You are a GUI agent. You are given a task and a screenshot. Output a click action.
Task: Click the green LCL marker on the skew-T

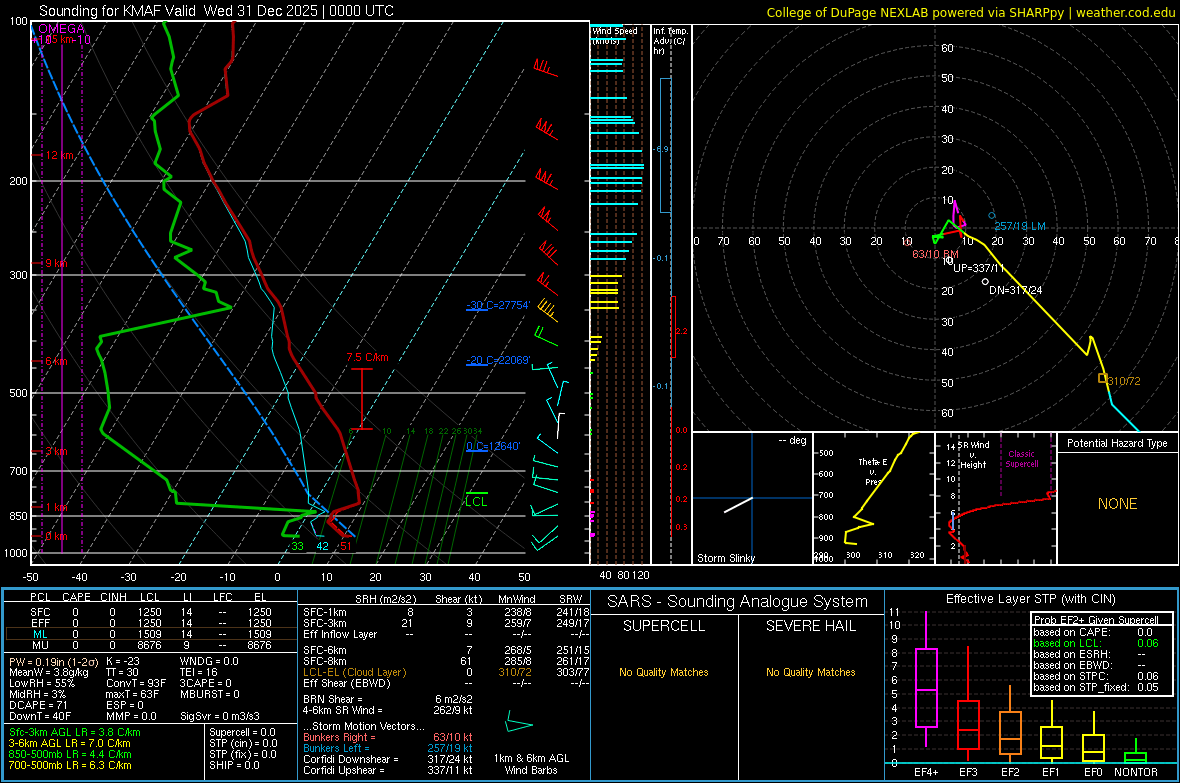tap(476, 499)
